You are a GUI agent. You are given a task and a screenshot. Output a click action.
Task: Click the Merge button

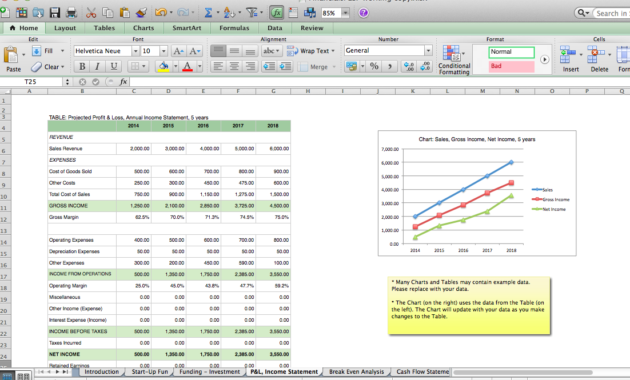click(x=317, y=67)
